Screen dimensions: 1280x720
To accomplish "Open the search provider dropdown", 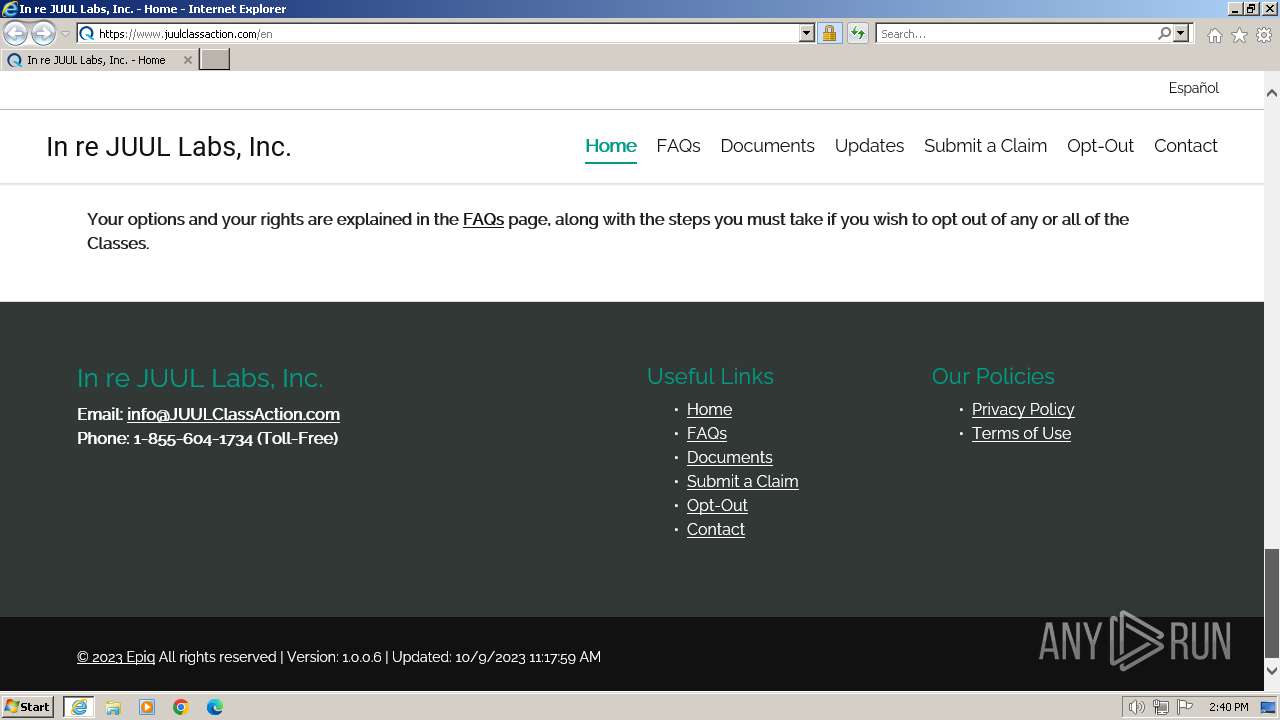I will 1181,34.
